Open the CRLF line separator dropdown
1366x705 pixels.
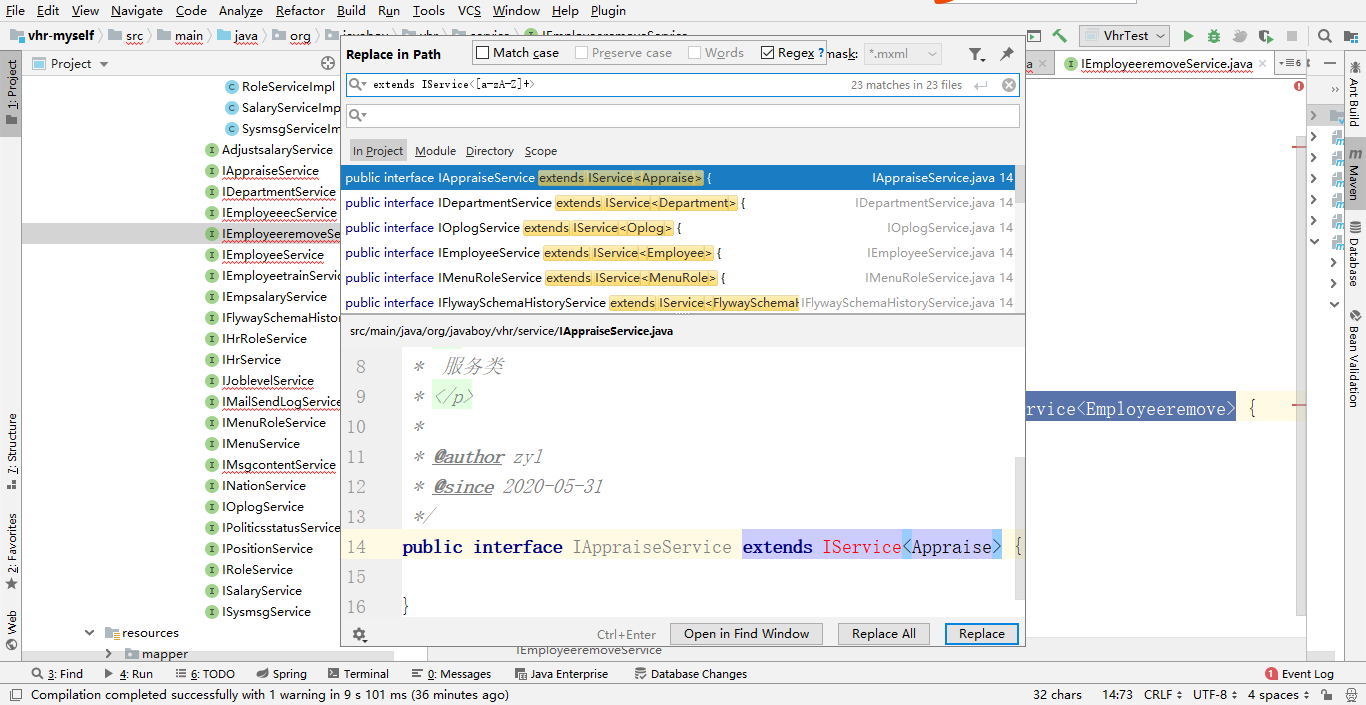[x=1163, y=695]
